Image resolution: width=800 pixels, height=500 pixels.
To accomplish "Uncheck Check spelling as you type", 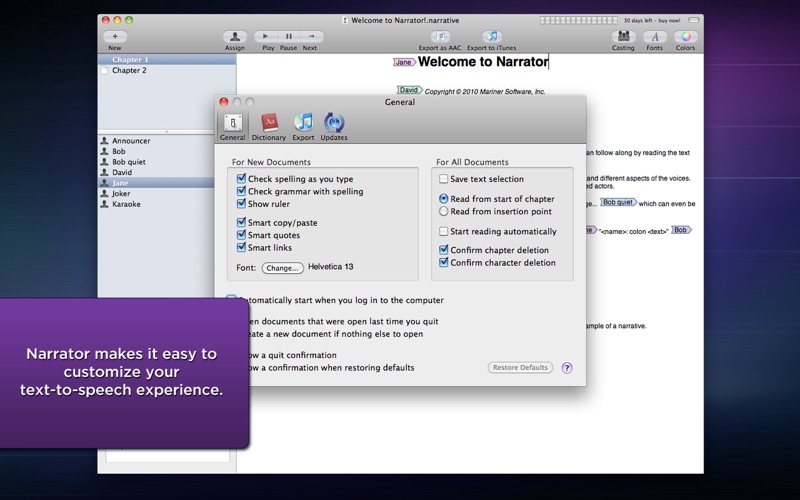I will (241, 179).
